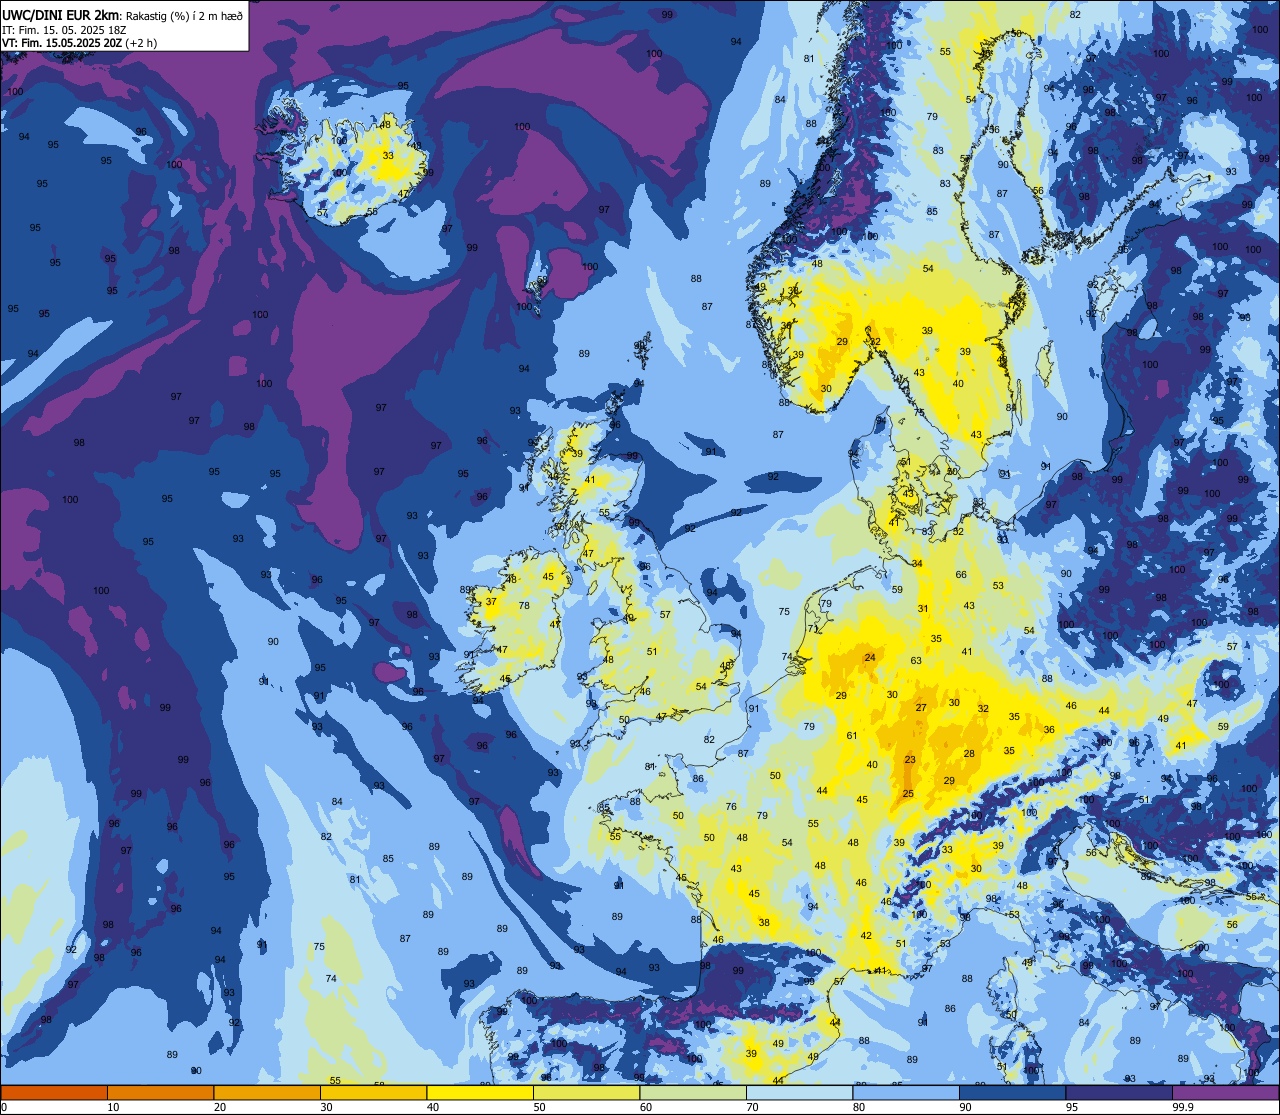Click the humidity value 66 on the map
Viewport: 1280px width, 1115px height.
pyautogui.click(x=961, y=574)
